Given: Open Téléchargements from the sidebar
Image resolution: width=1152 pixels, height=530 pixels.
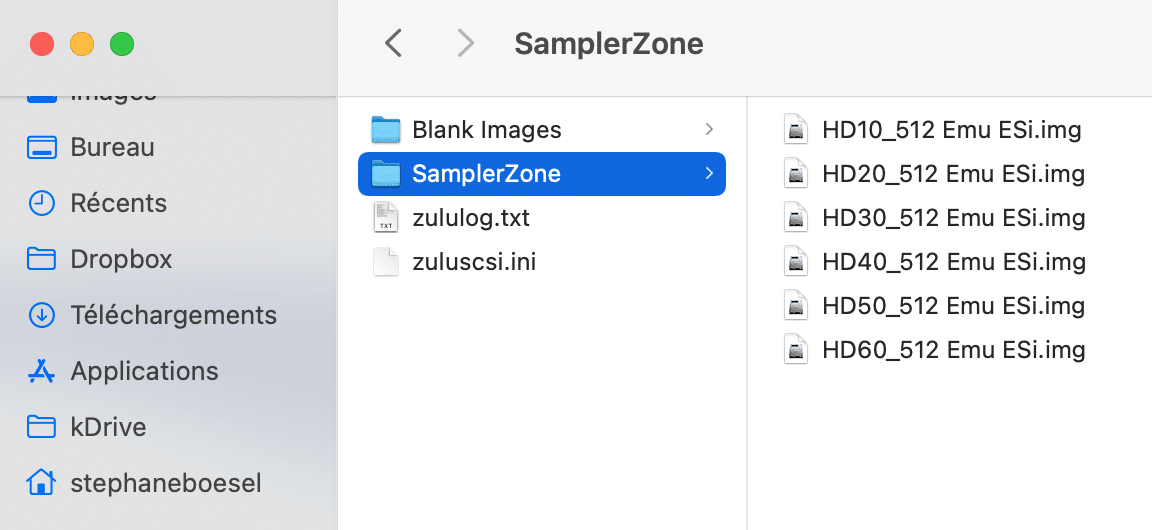Looking at the screenshot, I should (x=173, y=316).
